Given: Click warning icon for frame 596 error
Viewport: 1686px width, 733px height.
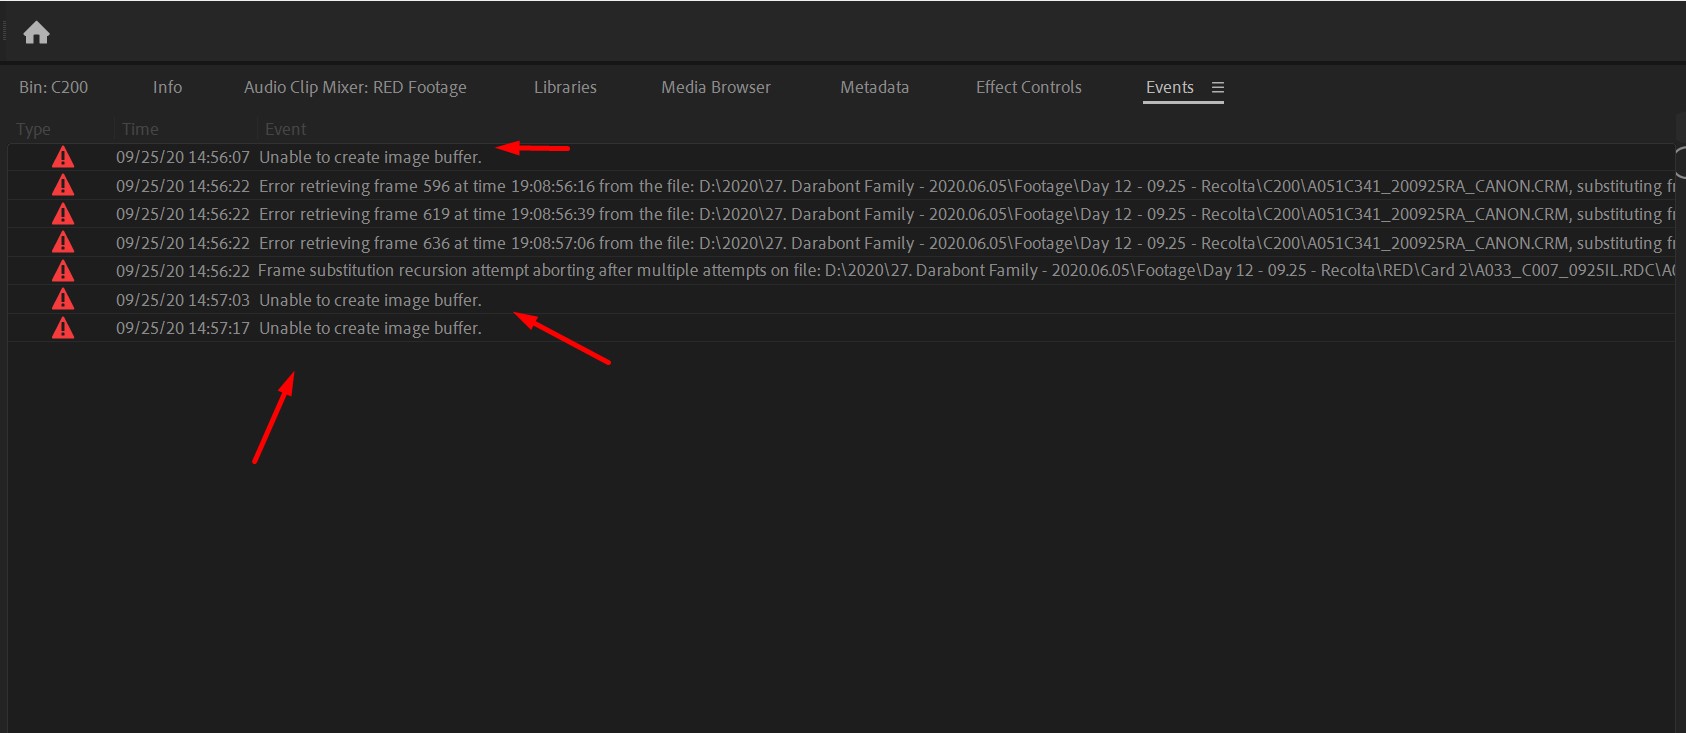Looking at the screenshot, I should click(63, 186).
